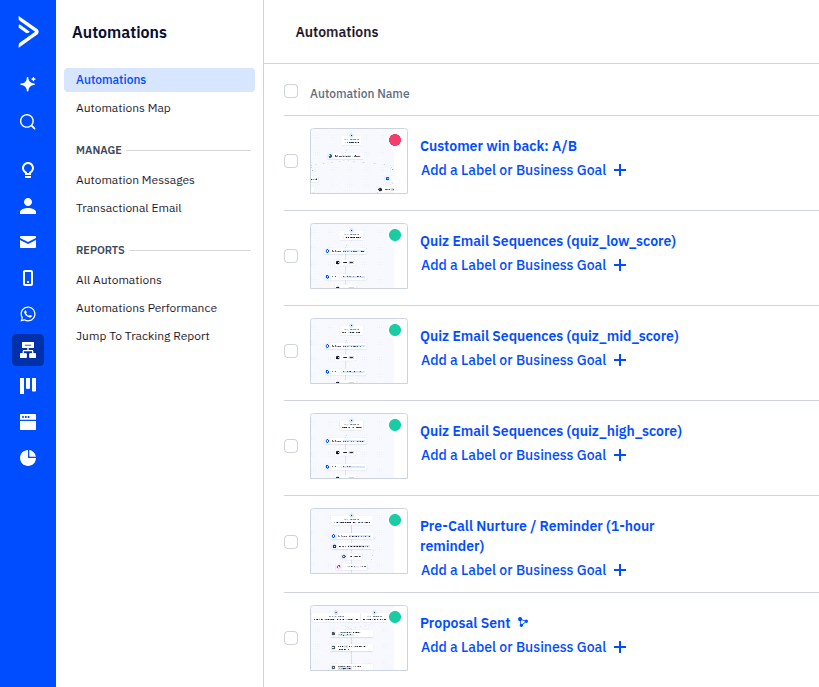
Task: Open the Deals pipeline icon
Action: 27,385
